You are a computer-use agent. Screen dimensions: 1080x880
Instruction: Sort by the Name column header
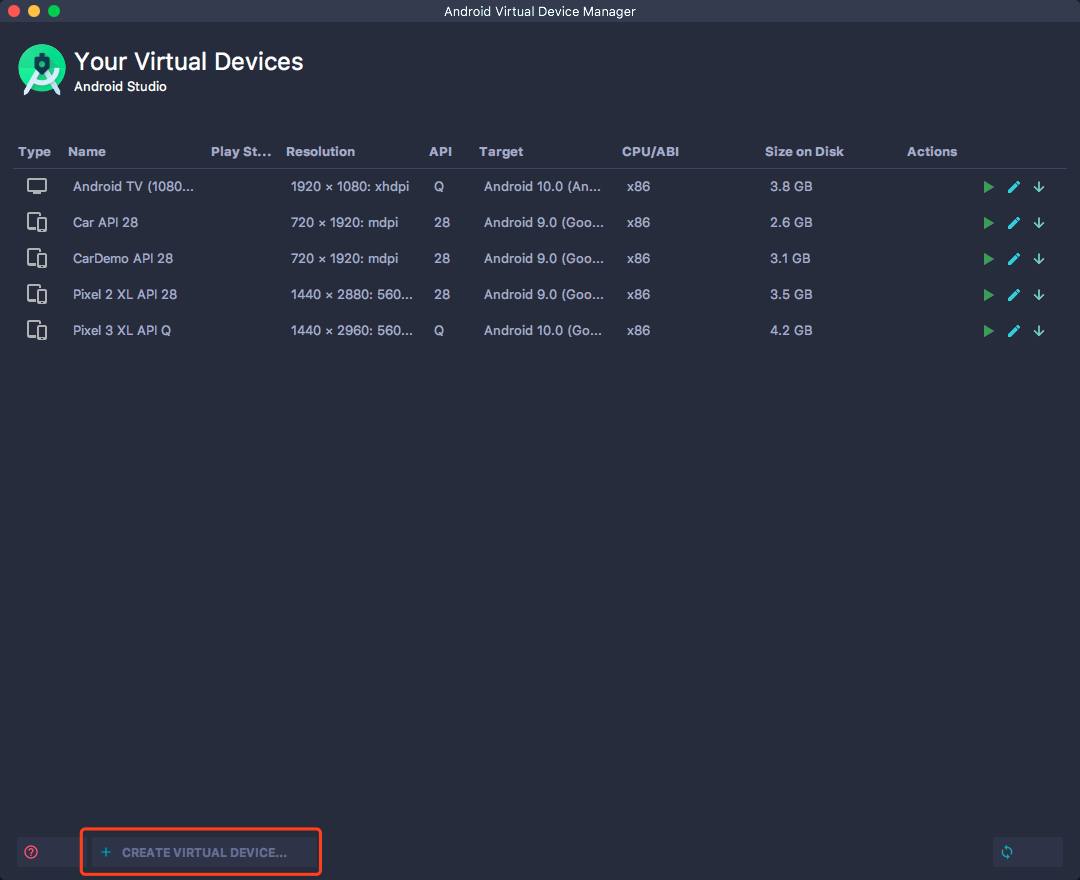tap(87, 151)
